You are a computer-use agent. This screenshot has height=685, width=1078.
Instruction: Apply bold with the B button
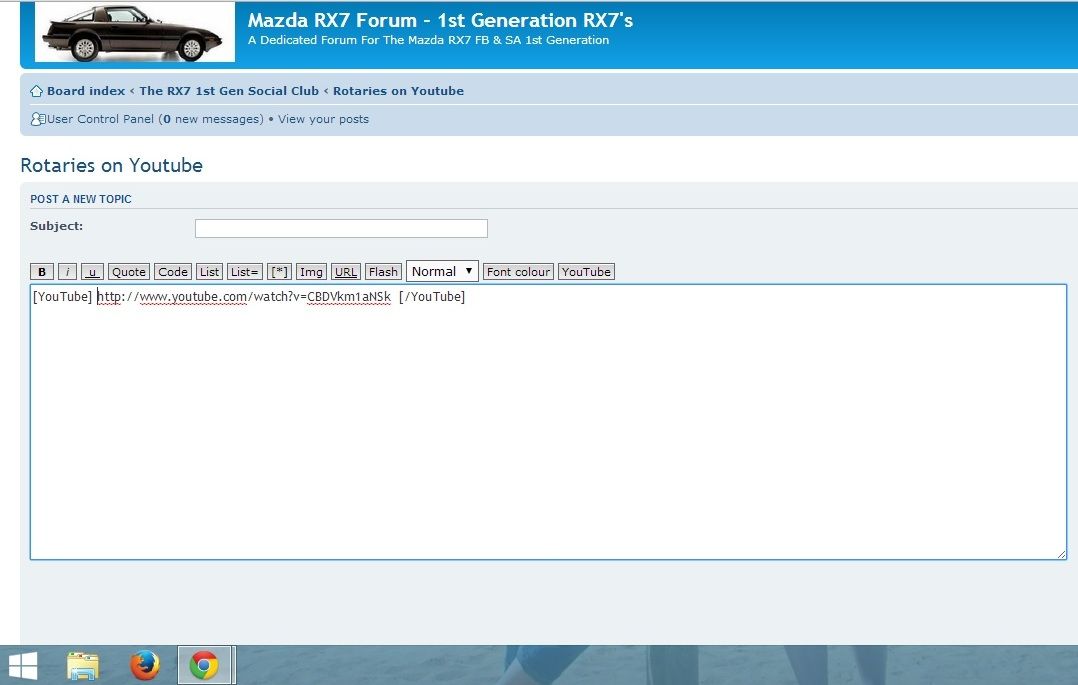point(42,272)
